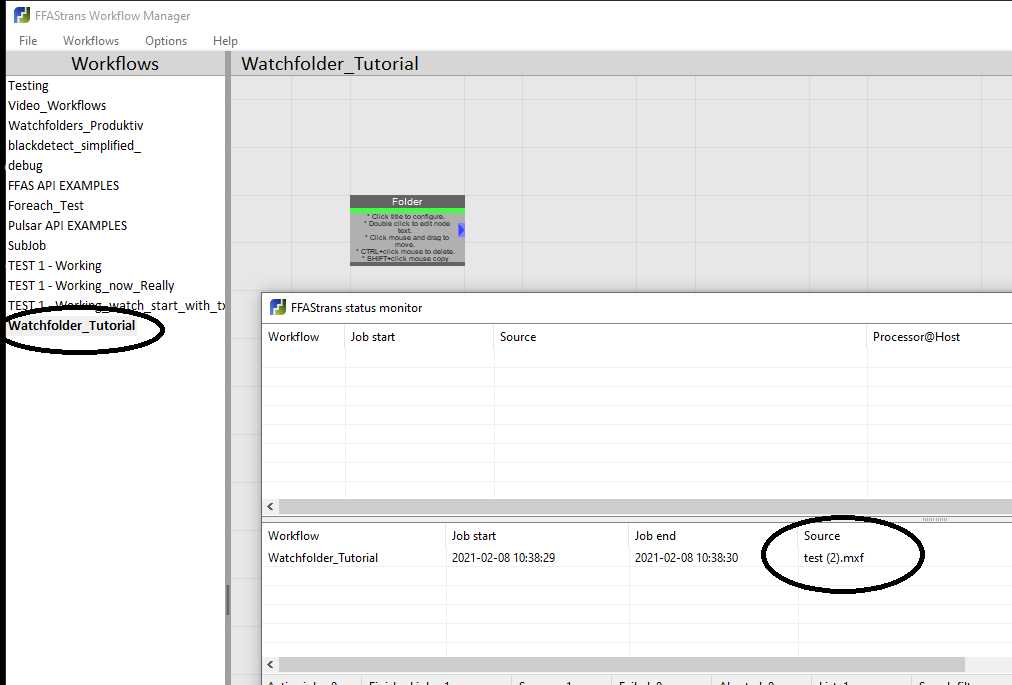Open the Help menu
Image resolution: width=1012 pixels, height=685 pixels.
point(225,41)
